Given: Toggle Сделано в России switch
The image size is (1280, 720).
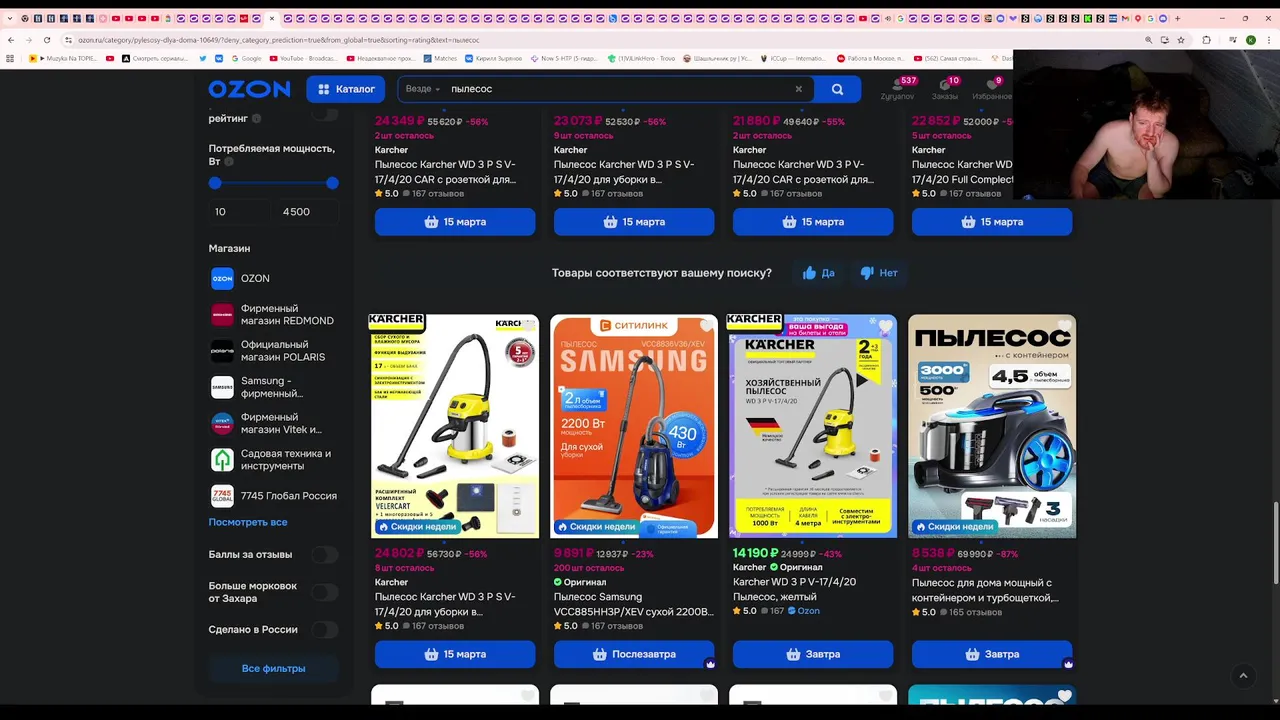Looking at the screenshot, I should [324, 630].
